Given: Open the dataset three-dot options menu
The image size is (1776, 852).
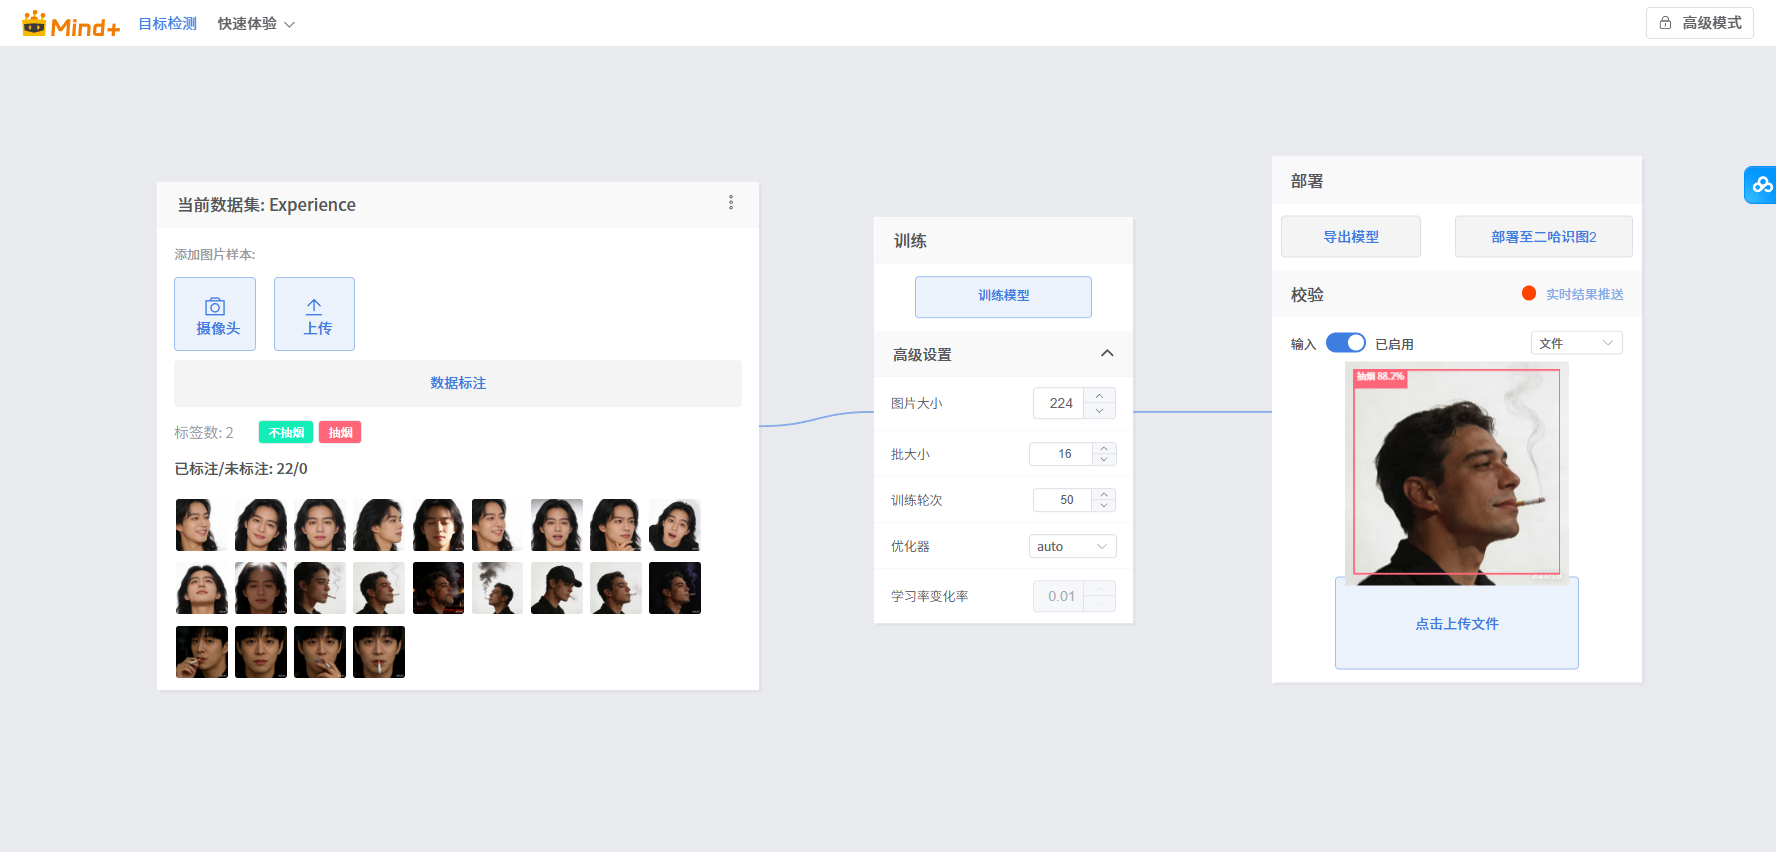Looking at the screenshot, I should tap(731, 203).
